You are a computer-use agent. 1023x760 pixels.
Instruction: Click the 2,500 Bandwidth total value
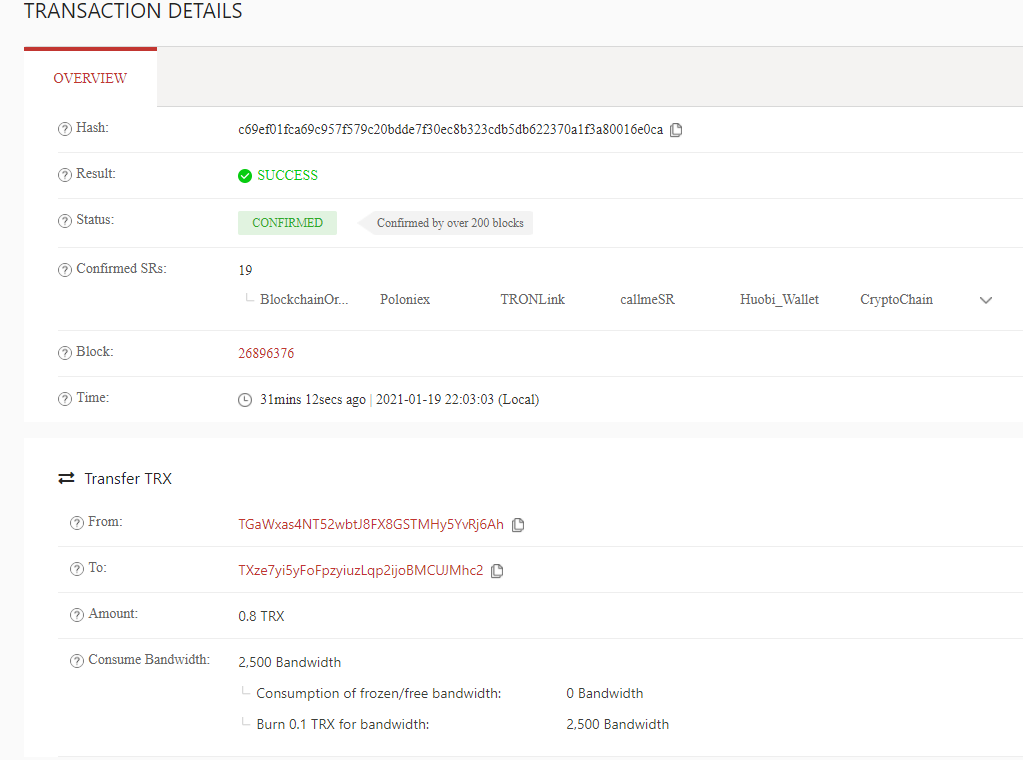290,662
